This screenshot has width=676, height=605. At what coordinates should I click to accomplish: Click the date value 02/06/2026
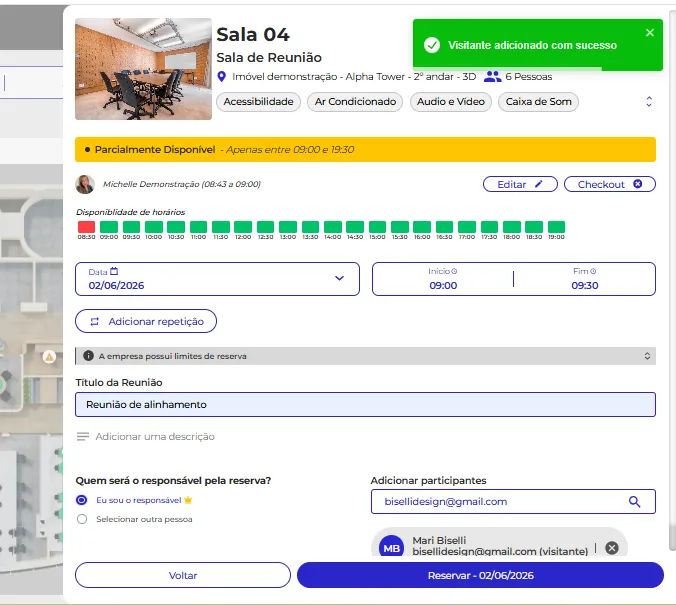coord(116,285)
